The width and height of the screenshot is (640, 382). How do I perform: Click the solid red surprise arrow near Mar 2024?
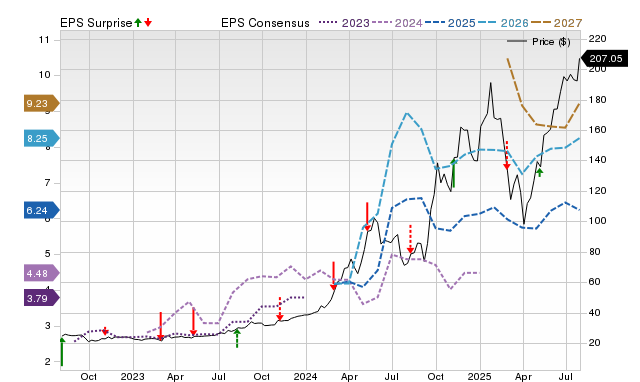pyautogui.click(x=333, y=276)
